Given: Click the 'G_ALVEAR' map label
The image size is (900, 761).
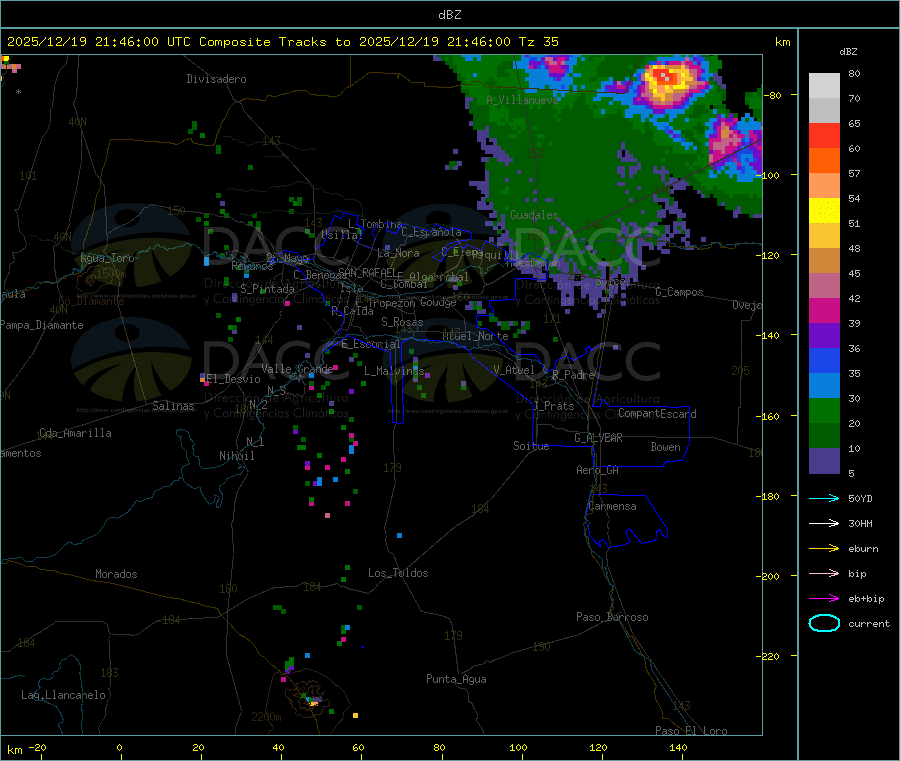Looking at the screenshot, I should coord(598,438).
